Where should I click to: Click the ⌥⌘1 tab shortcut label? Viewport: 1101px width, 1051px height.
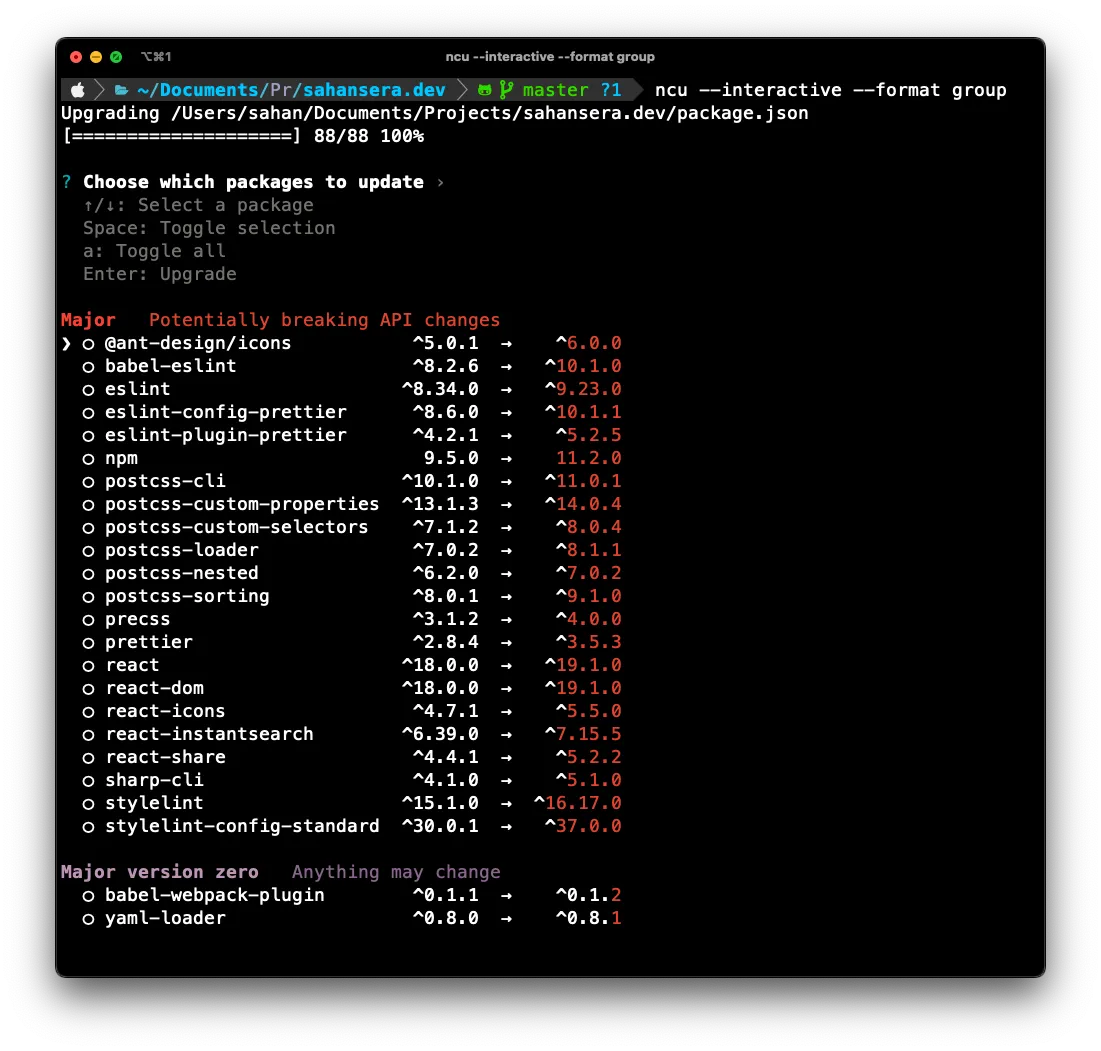click(156, 57)
